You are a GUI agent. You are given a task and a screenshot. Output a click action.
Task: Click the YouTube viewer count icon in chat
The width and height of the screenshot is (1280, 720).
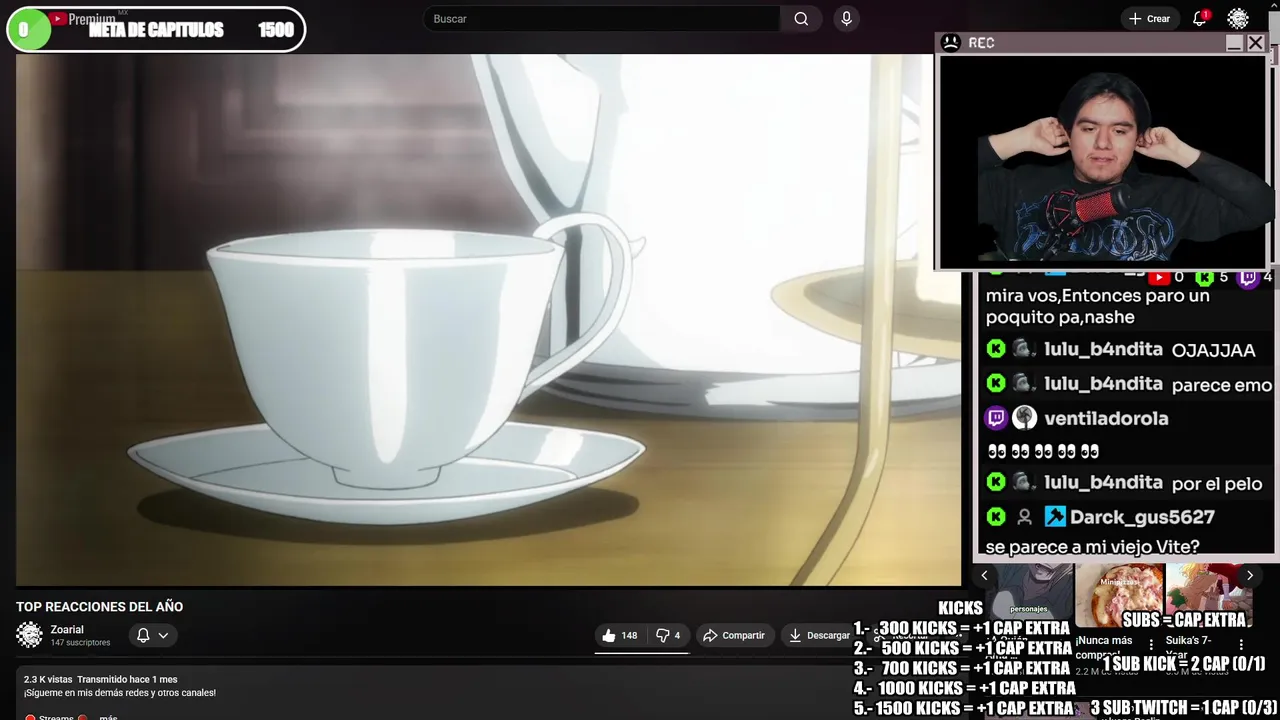tap(1158, 277)
